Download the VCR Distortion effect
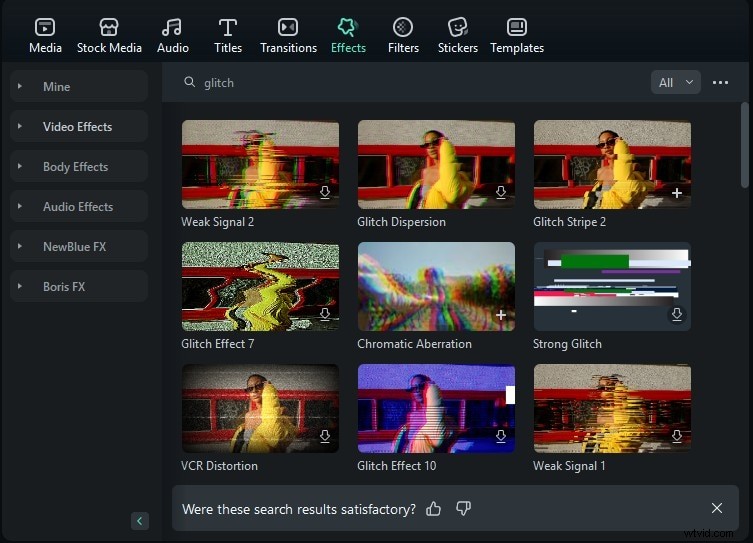 pyautogui.click(x=325, y=436)
